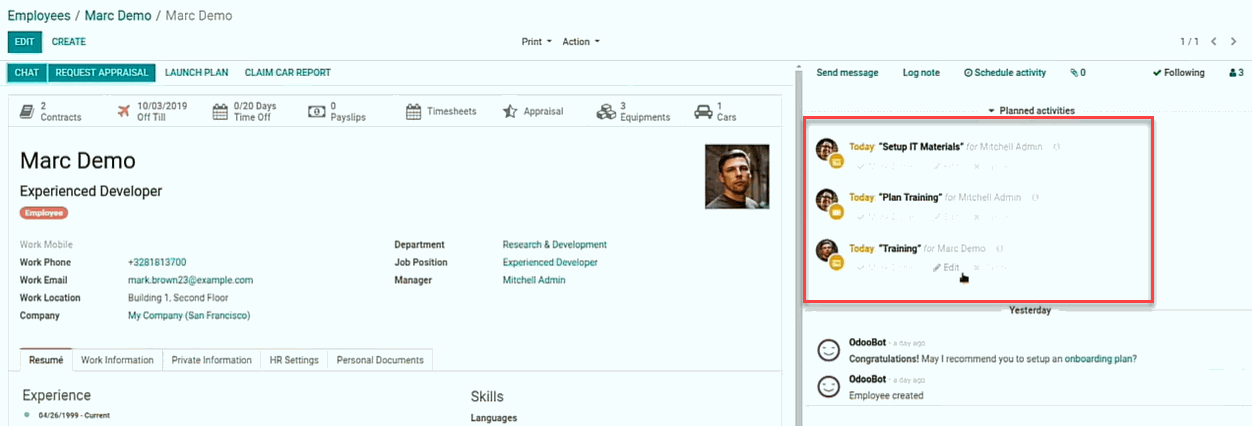
Task: Go to the next record arrow
Action: [x=1233, y=42]
